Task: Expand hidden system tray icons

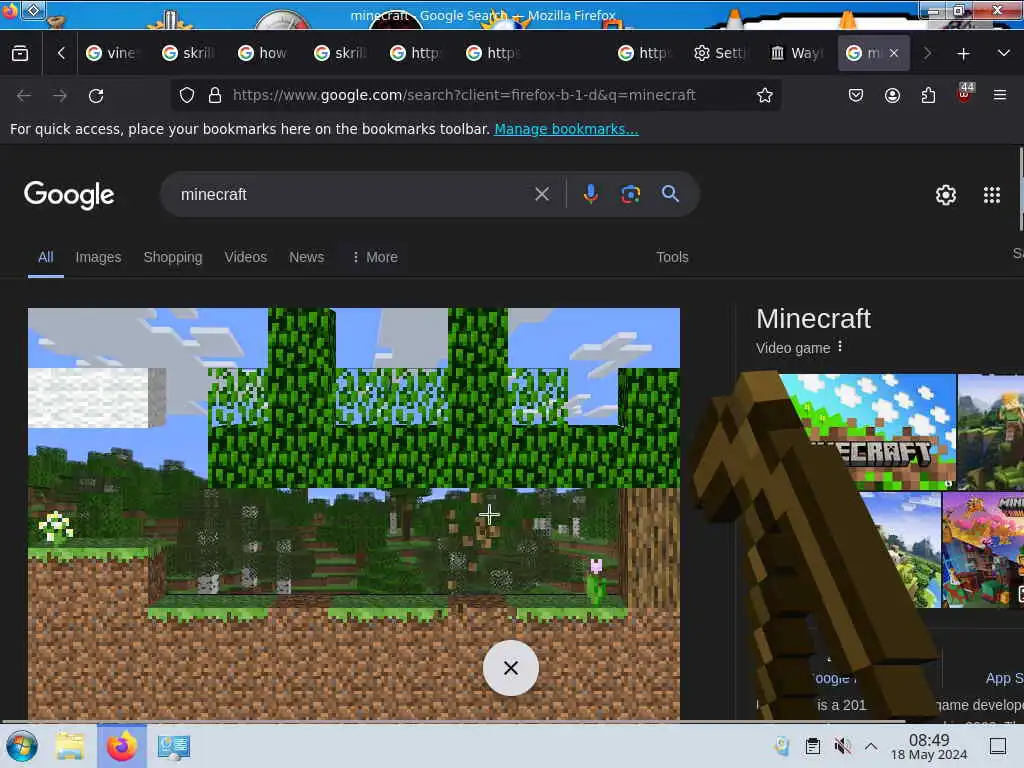Action: pos(871,746)
